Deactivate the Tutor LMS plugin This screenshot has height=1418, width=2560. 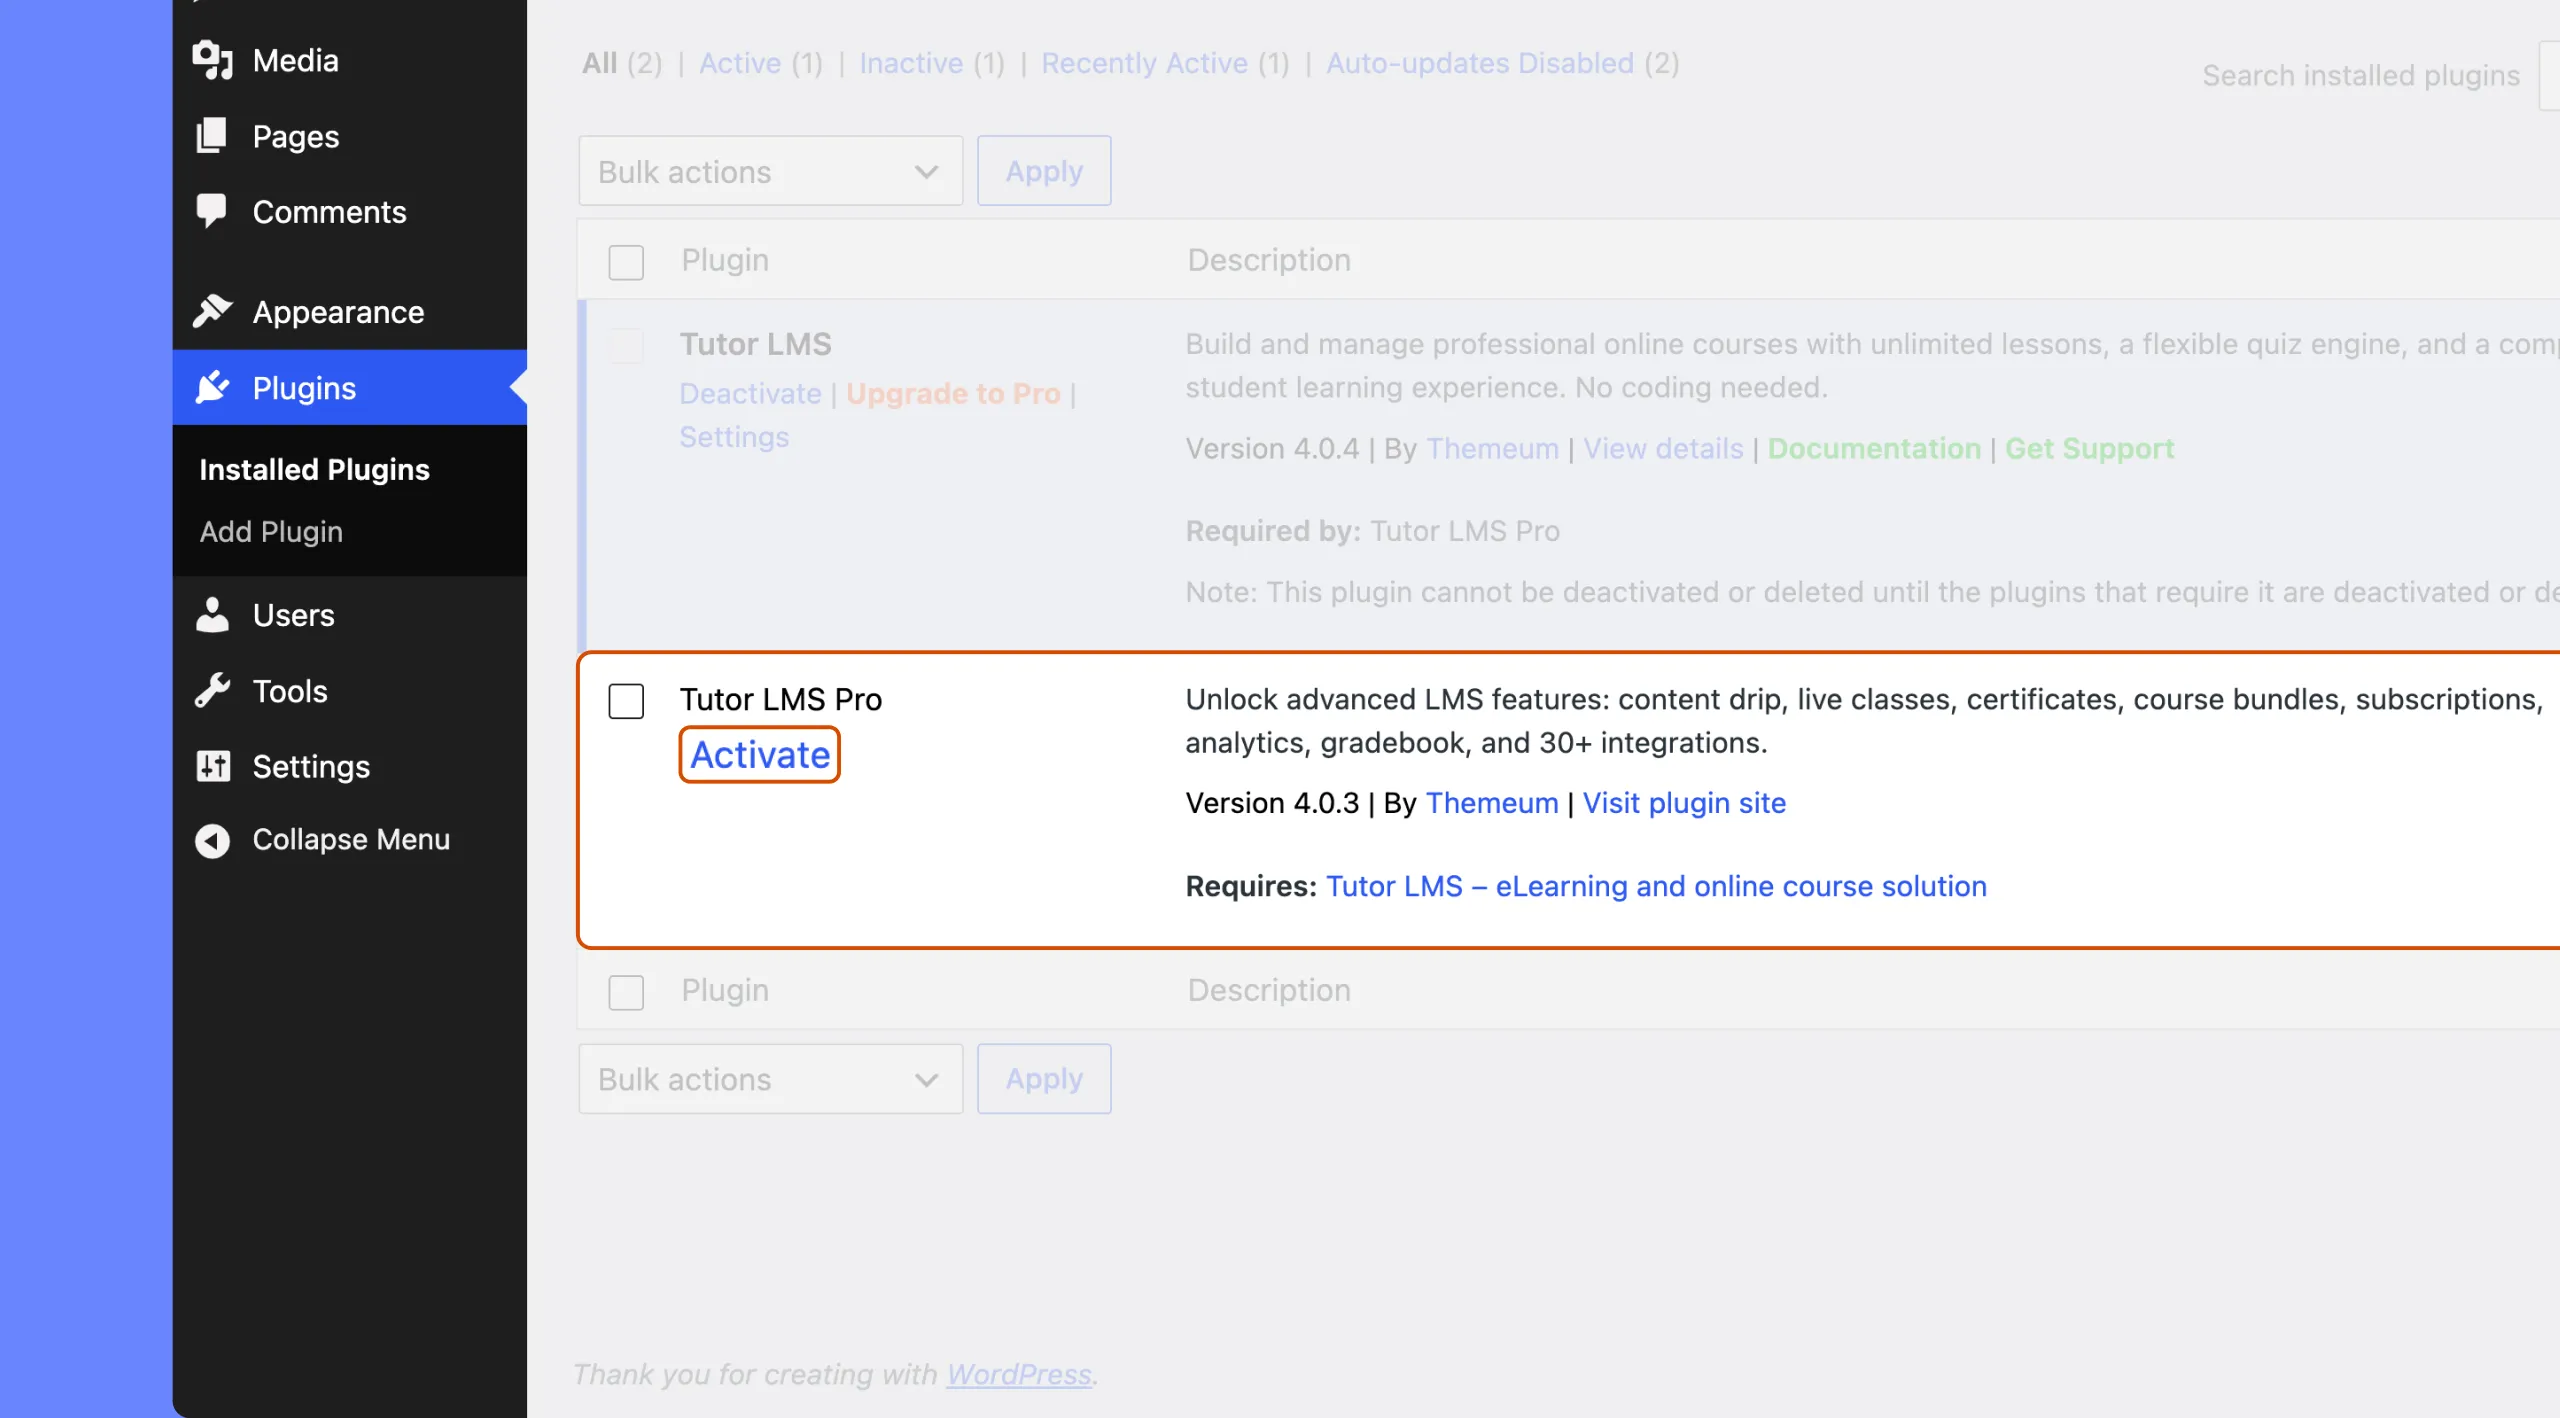750,393
